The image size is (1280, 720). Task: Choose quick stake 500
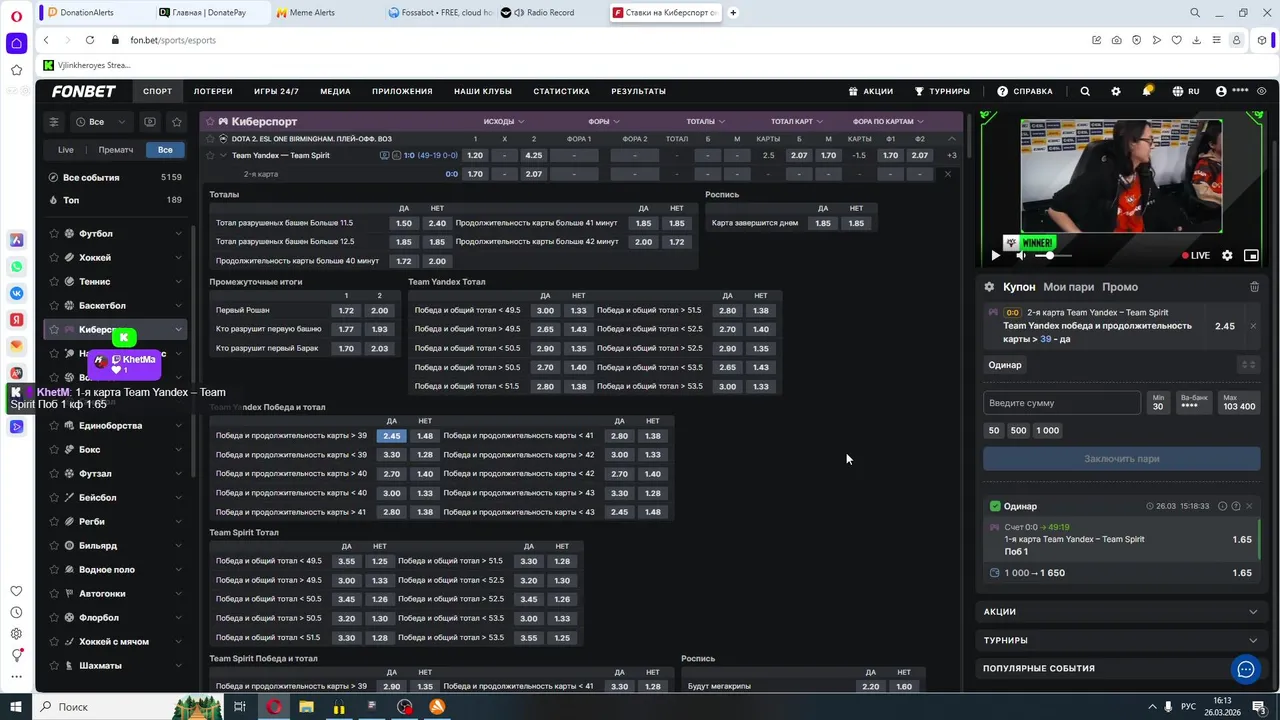click(1018, 430)
